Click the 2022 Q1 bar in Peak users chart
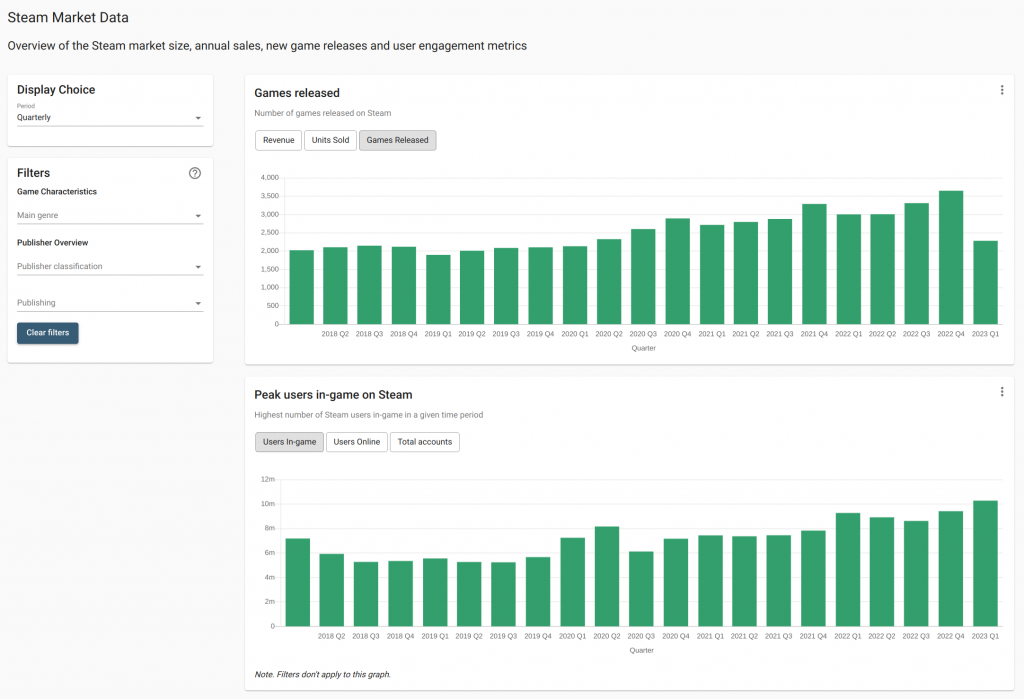Viewport: 1024px width, 699px height. (848, 570)
